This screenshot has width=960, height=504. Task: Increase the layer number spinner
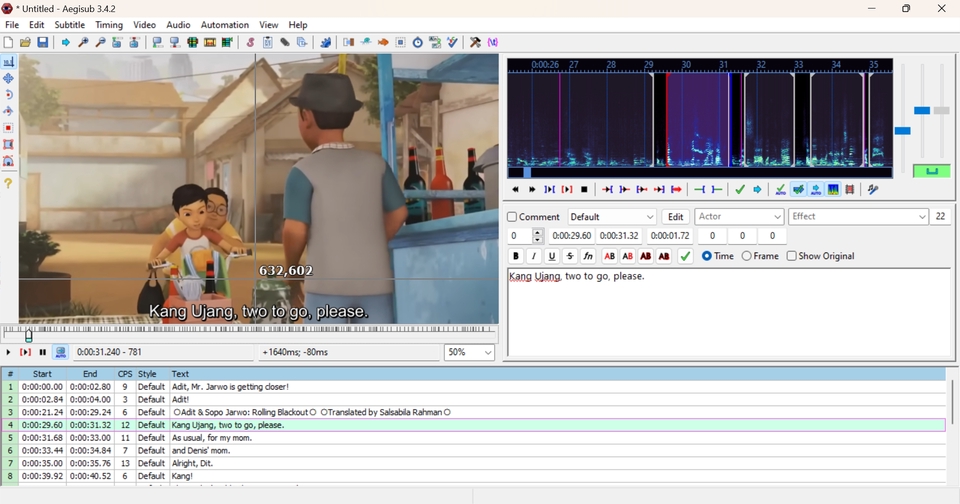(538, 232)
